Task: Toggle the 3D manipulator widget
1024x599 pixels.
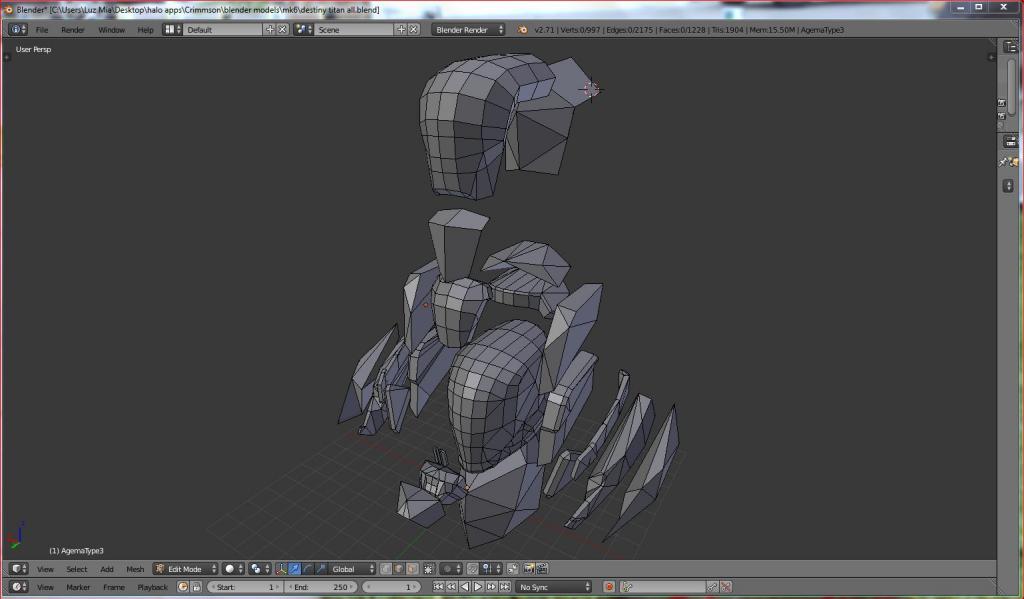Action: click(281, 569)
